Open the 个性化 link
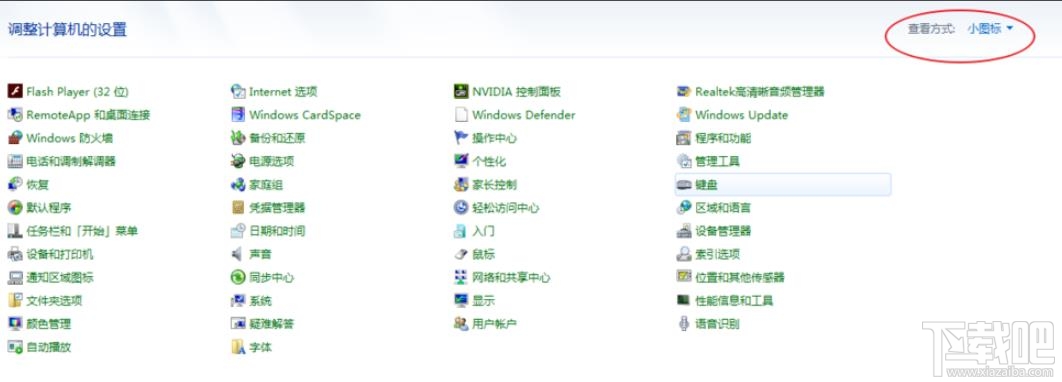 489,161
